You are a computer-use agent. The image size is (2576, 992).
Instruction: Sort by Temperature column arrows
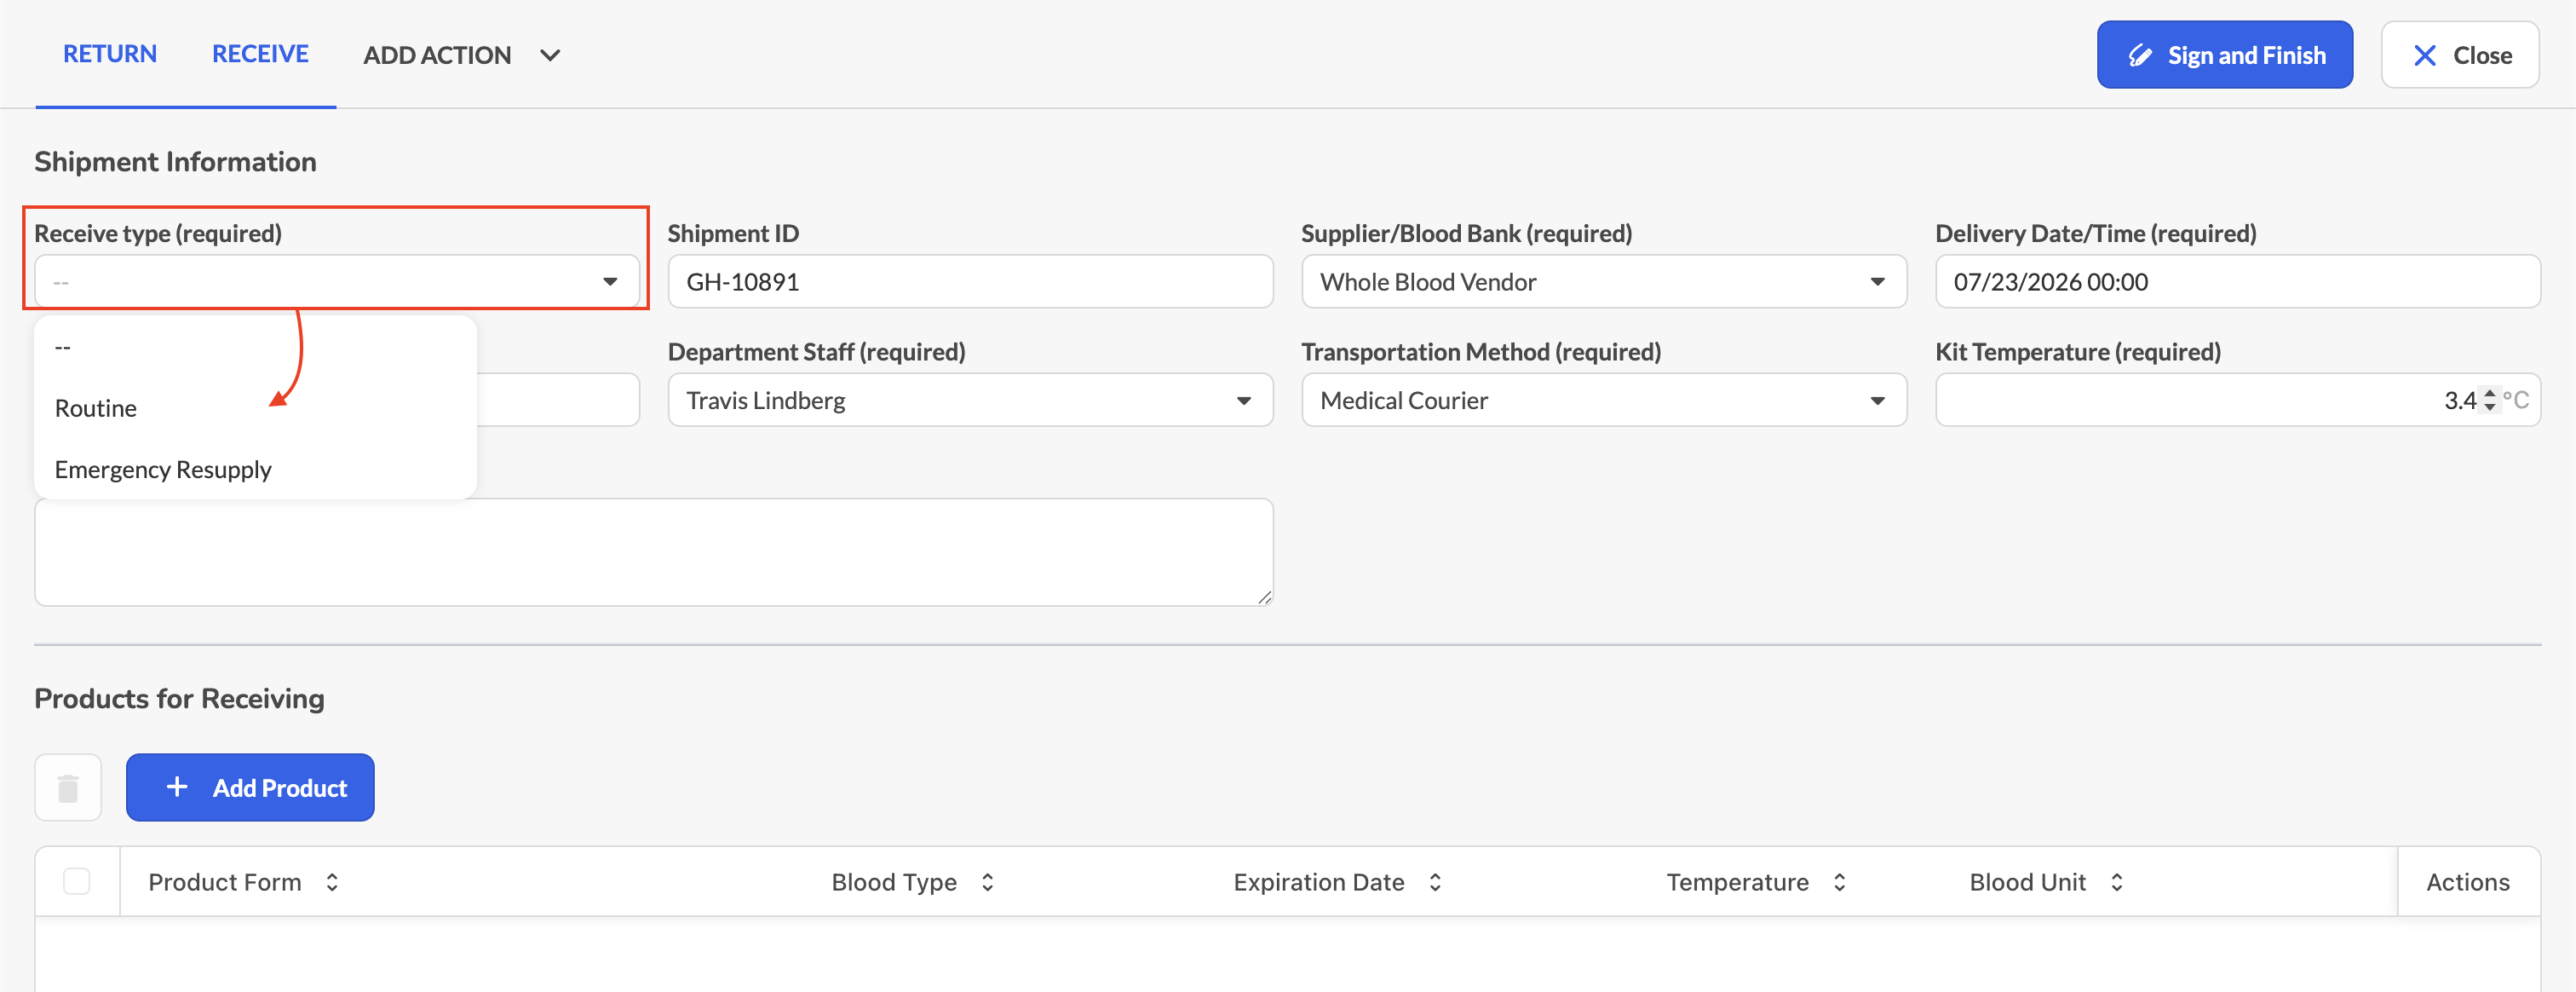[1839, 882]
